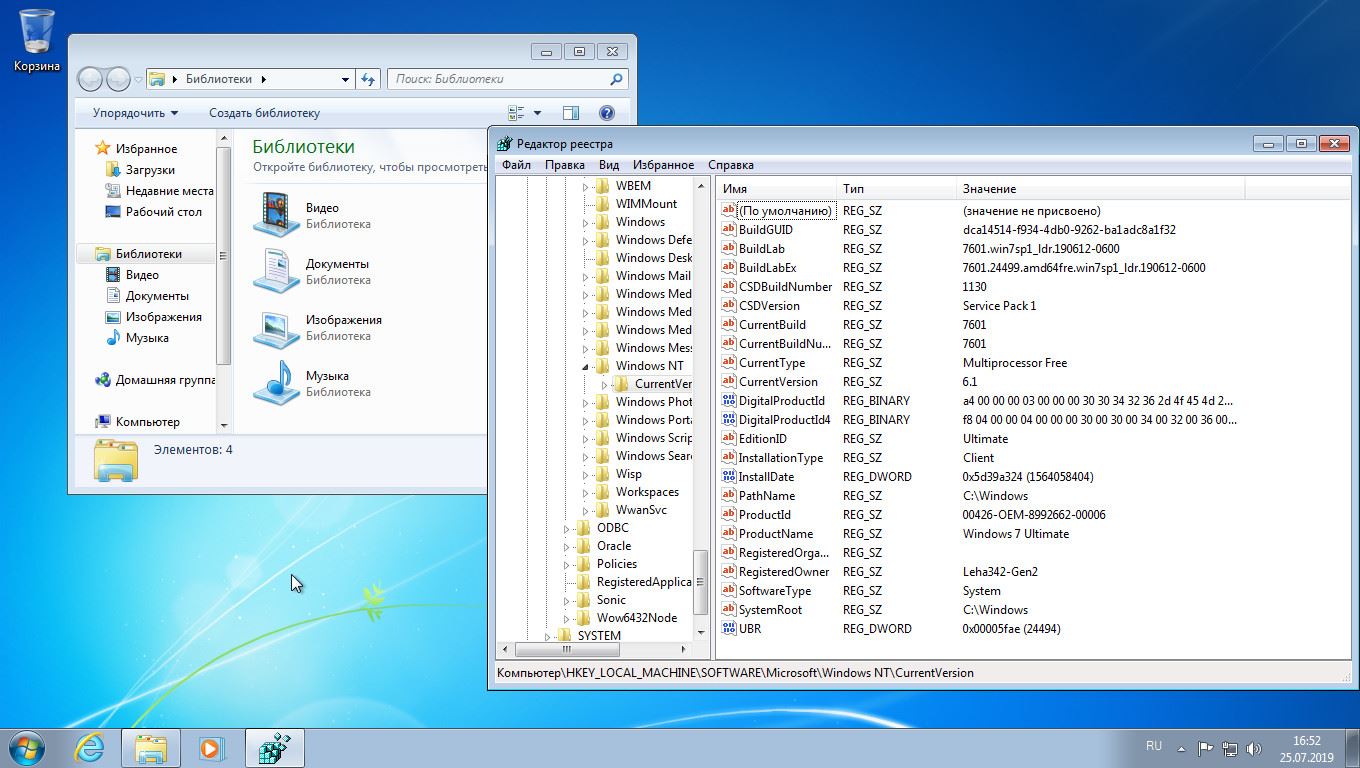
Task: Open the Видео library icon
Action: (277, 215)
